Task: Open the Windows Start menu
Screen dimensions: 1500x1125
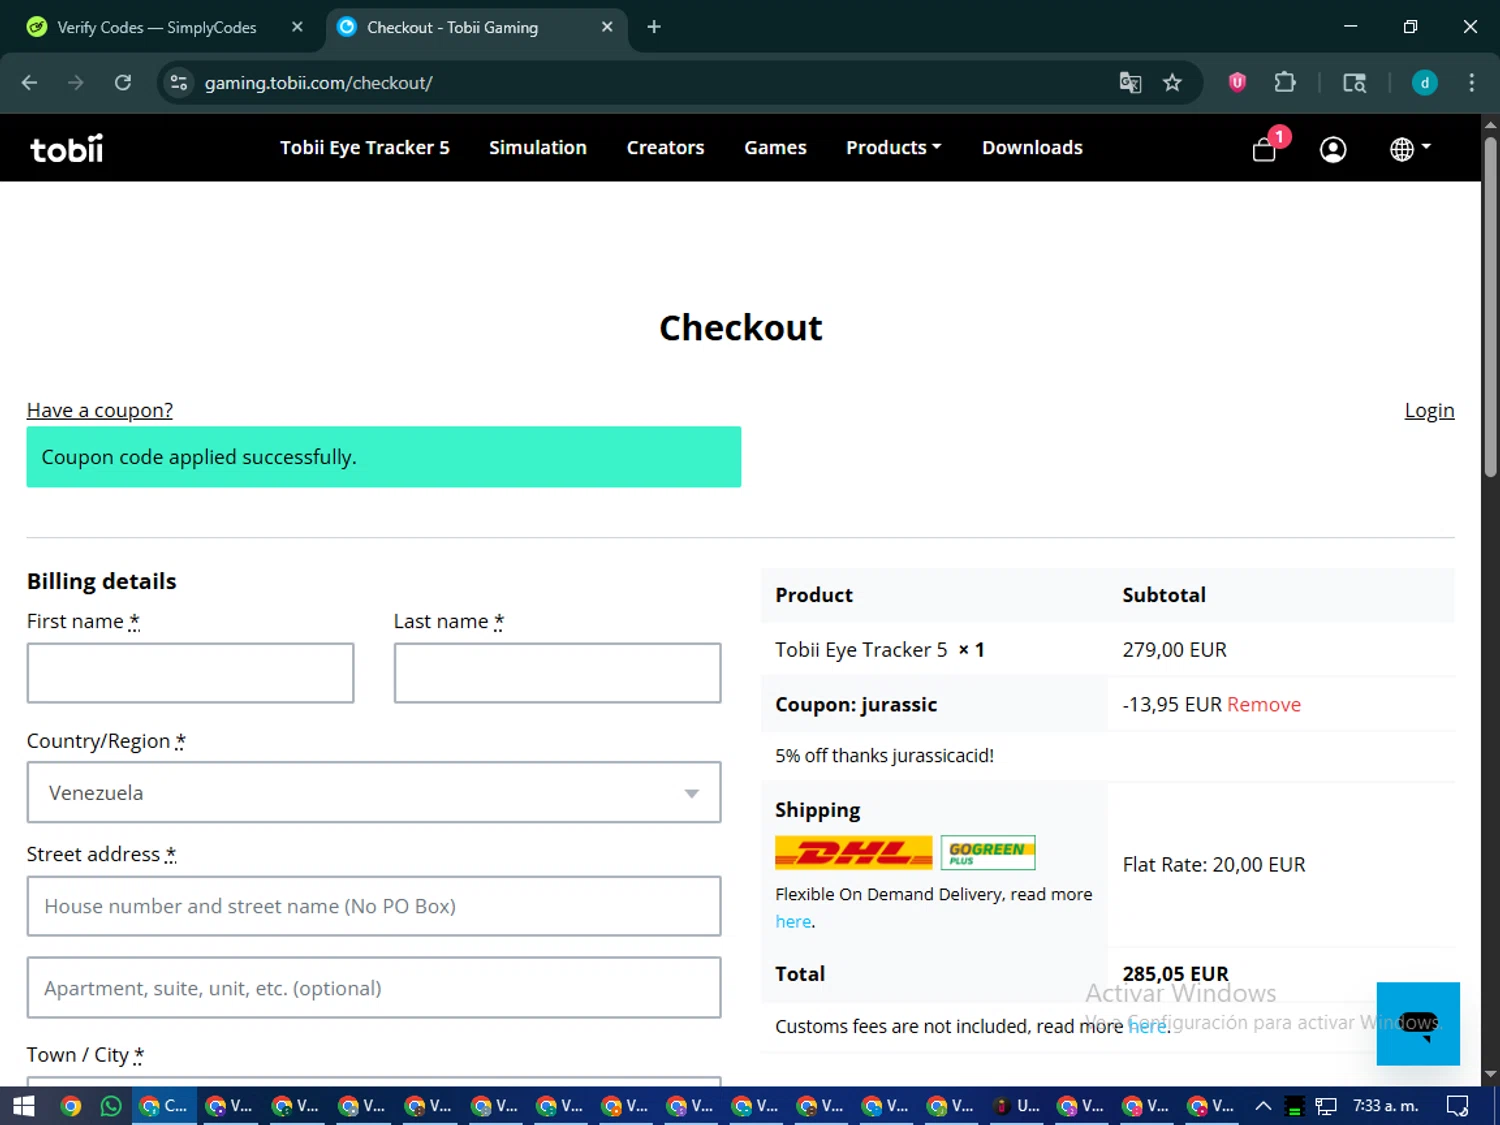Action: click(23, 1106)
